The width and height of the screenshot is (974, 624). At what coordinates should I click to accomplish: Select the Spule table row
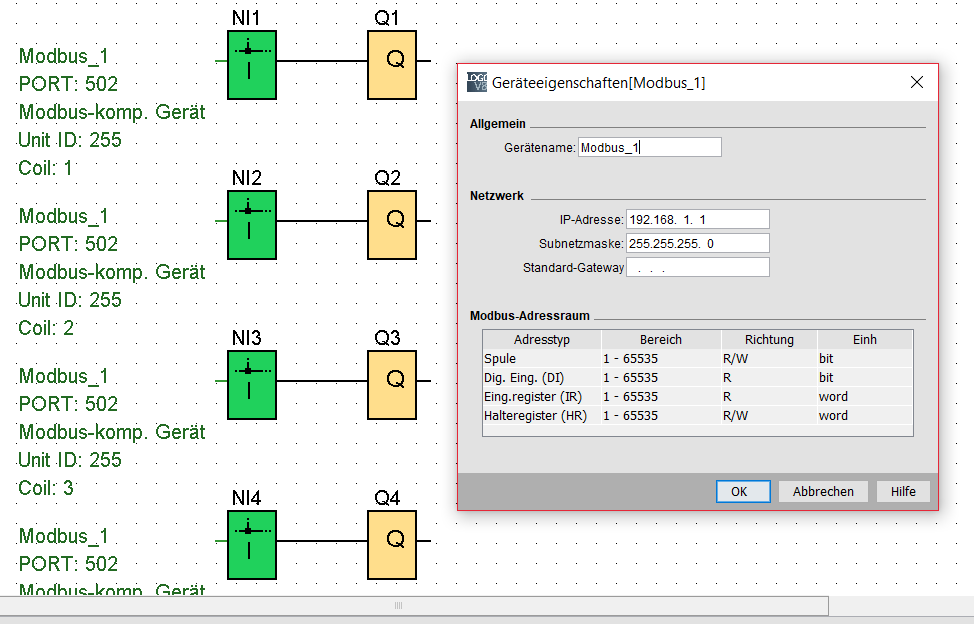pos(698,358)
